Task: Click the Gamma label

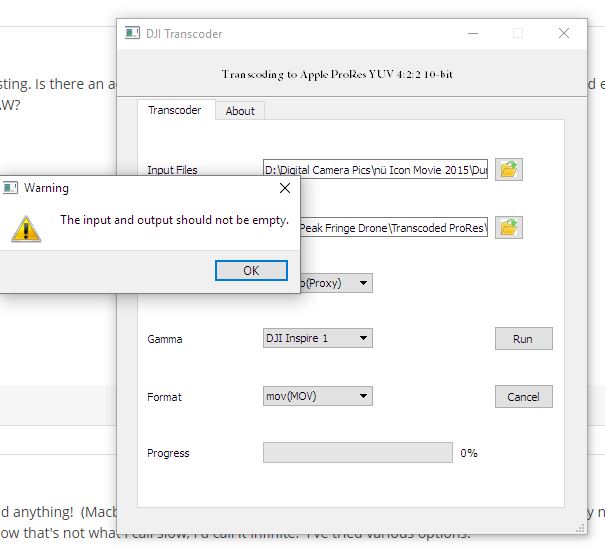Action: point(165,339)
